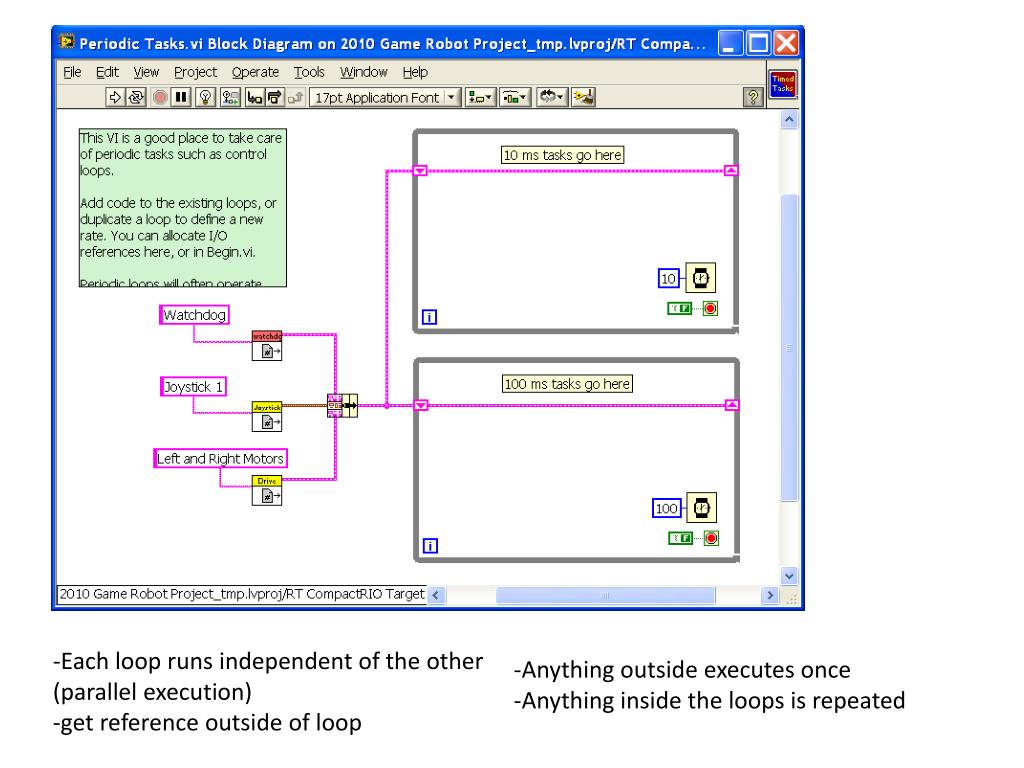This screenshot has height=768, width=1024.
Task: Click the Abort Execution stop button
Action: [160, 97]
